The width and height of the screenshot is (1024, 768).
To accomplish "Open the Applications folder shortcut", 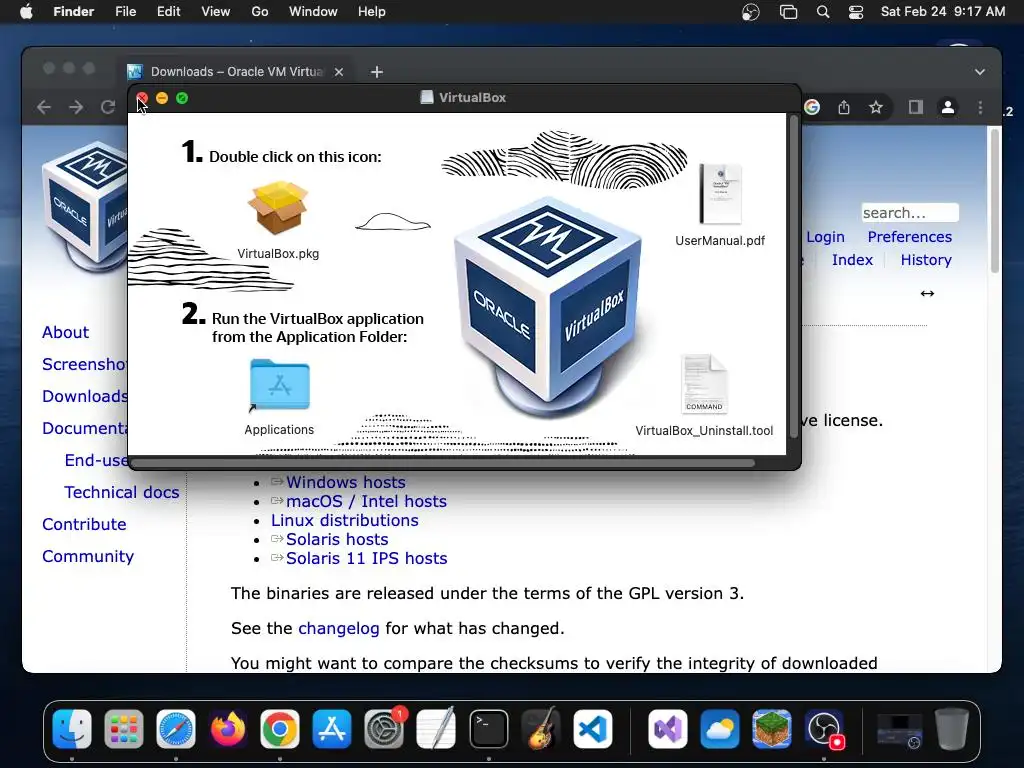I will click(x=280, y=385).
